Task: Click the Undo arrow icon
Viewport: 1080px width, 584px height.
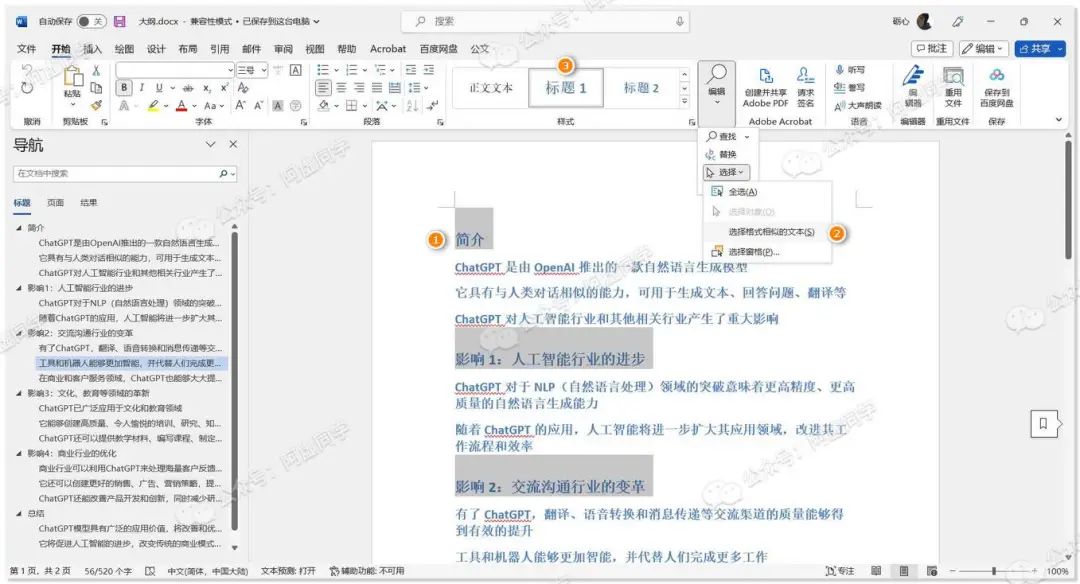Action: 26,70
